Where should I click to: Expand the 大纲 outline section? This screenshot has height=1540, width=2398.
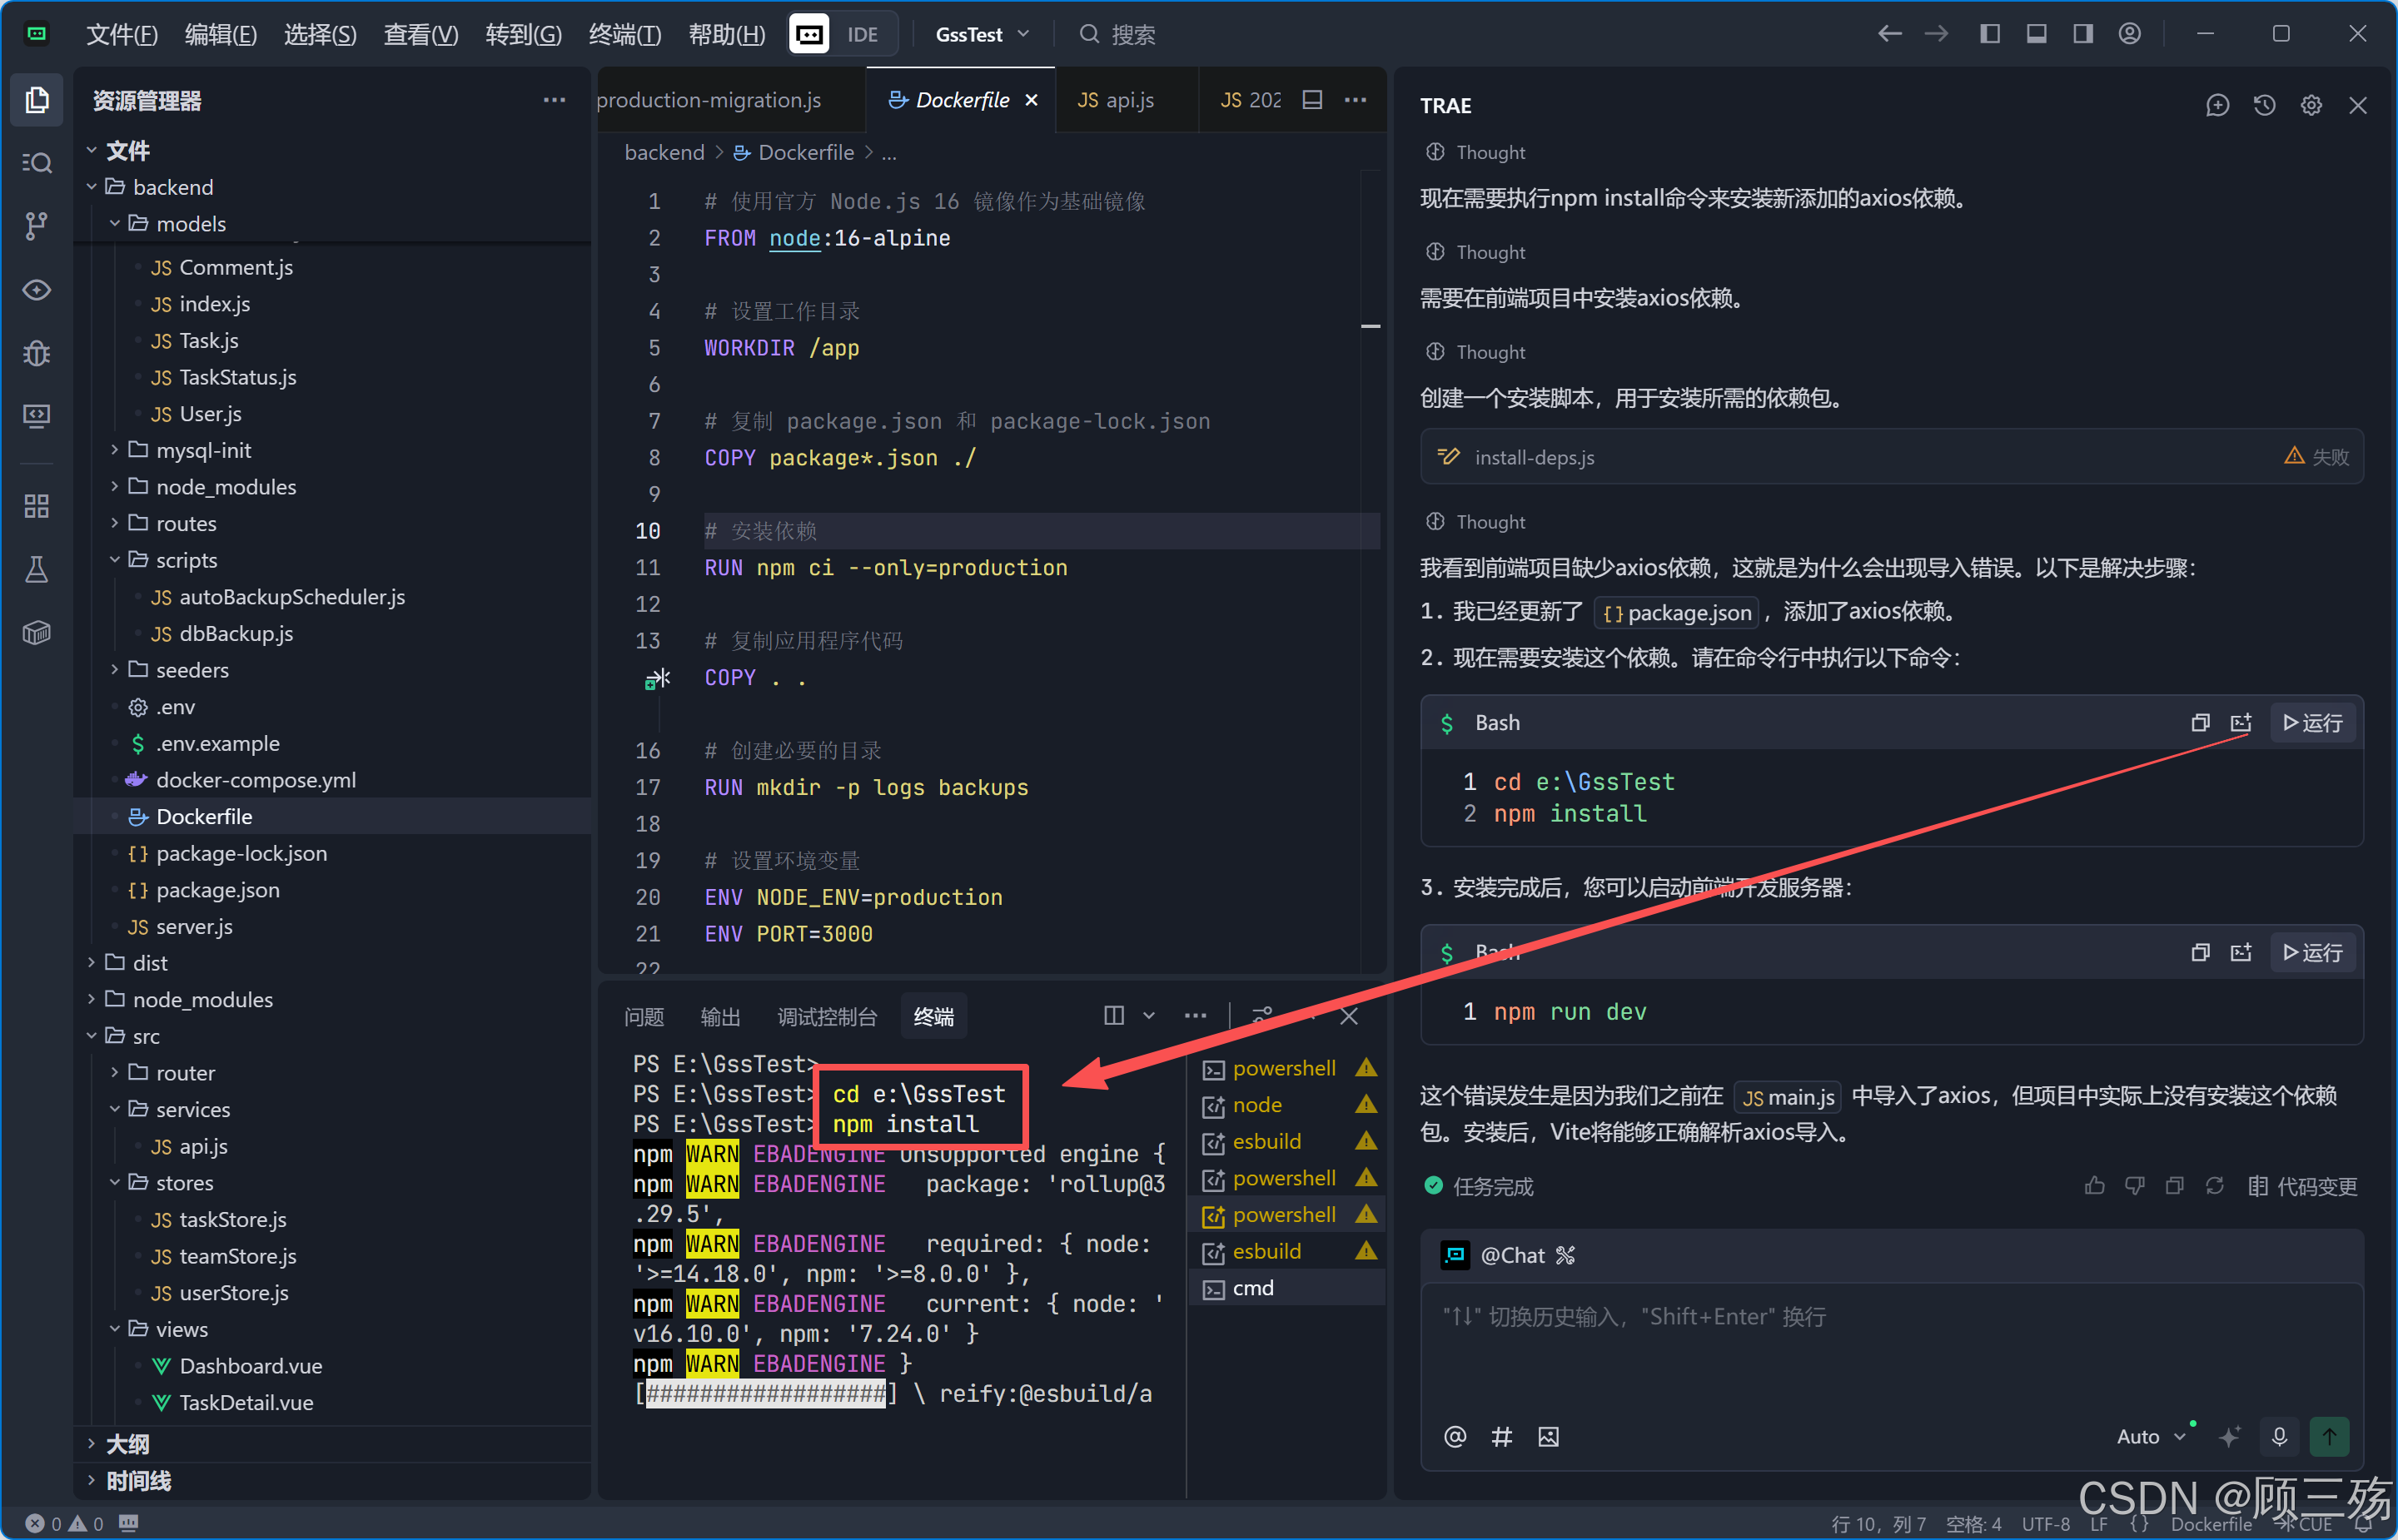pyautogui.click(x=127, y=1444)
